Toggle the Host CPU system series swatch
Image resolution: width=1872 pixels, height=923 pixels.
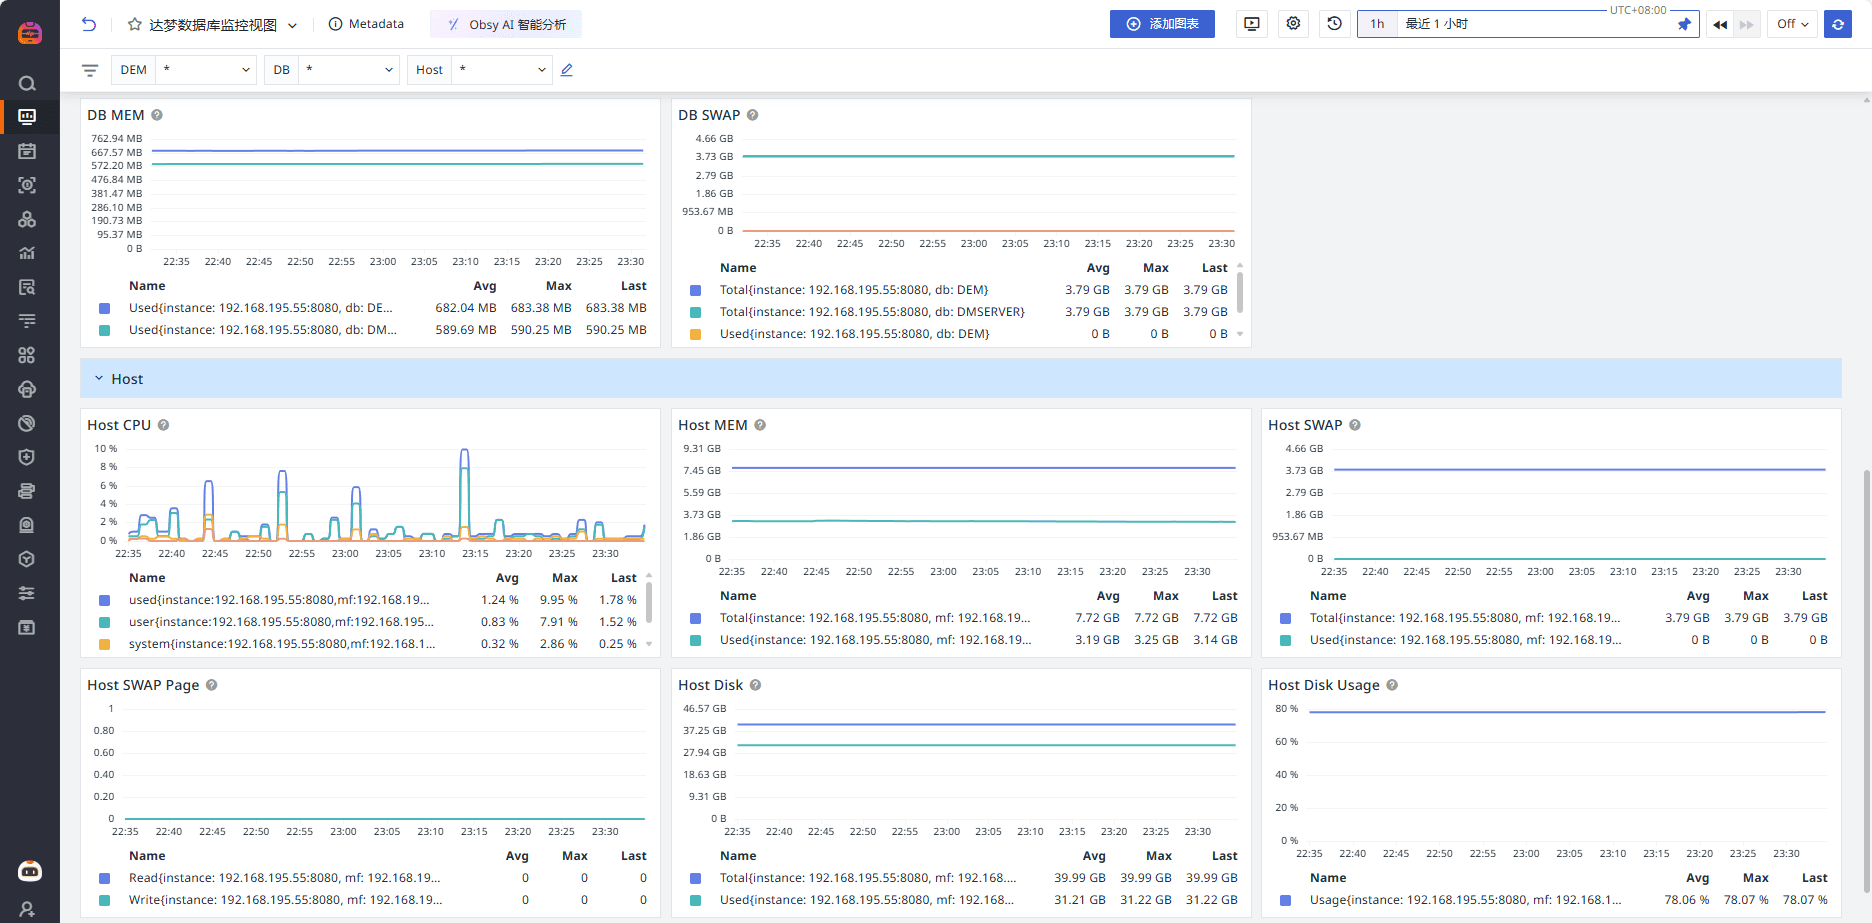pyautogui.click(x=104, y=644)
